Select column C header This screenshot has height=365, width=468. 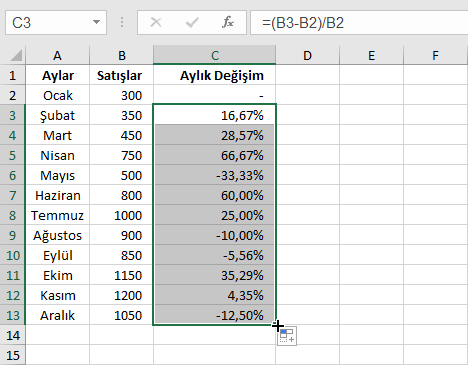click(x=215, y=55)
